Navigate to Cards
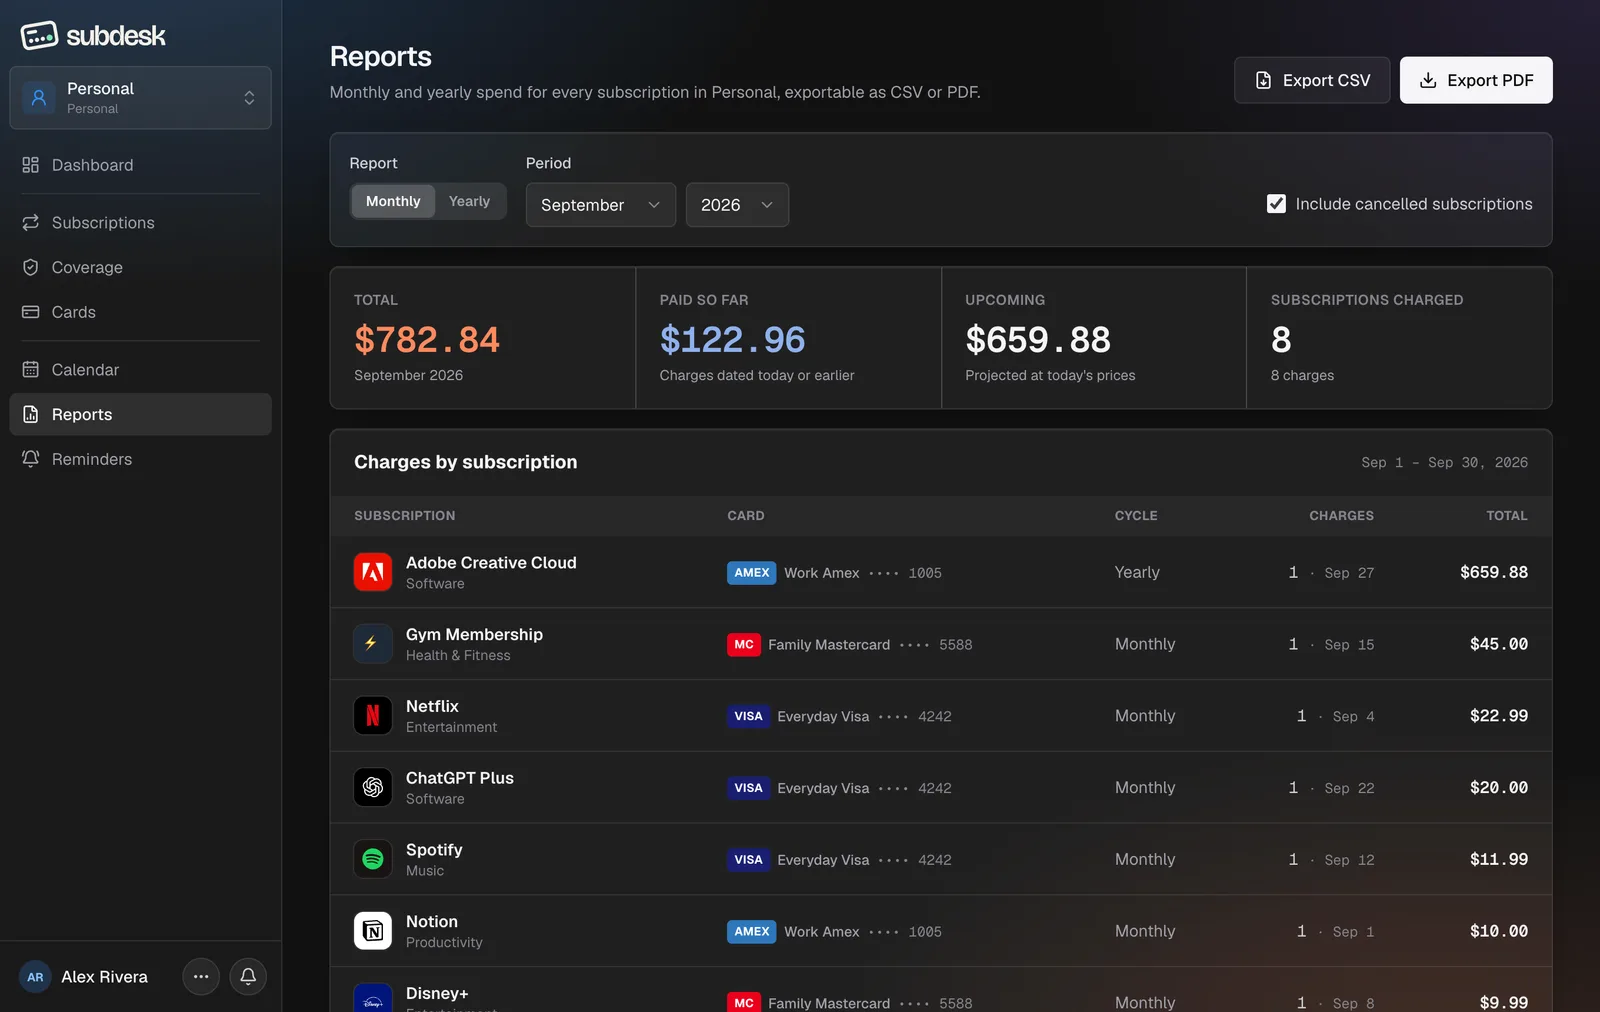The image size is (1600, 1012). (140, 312)
